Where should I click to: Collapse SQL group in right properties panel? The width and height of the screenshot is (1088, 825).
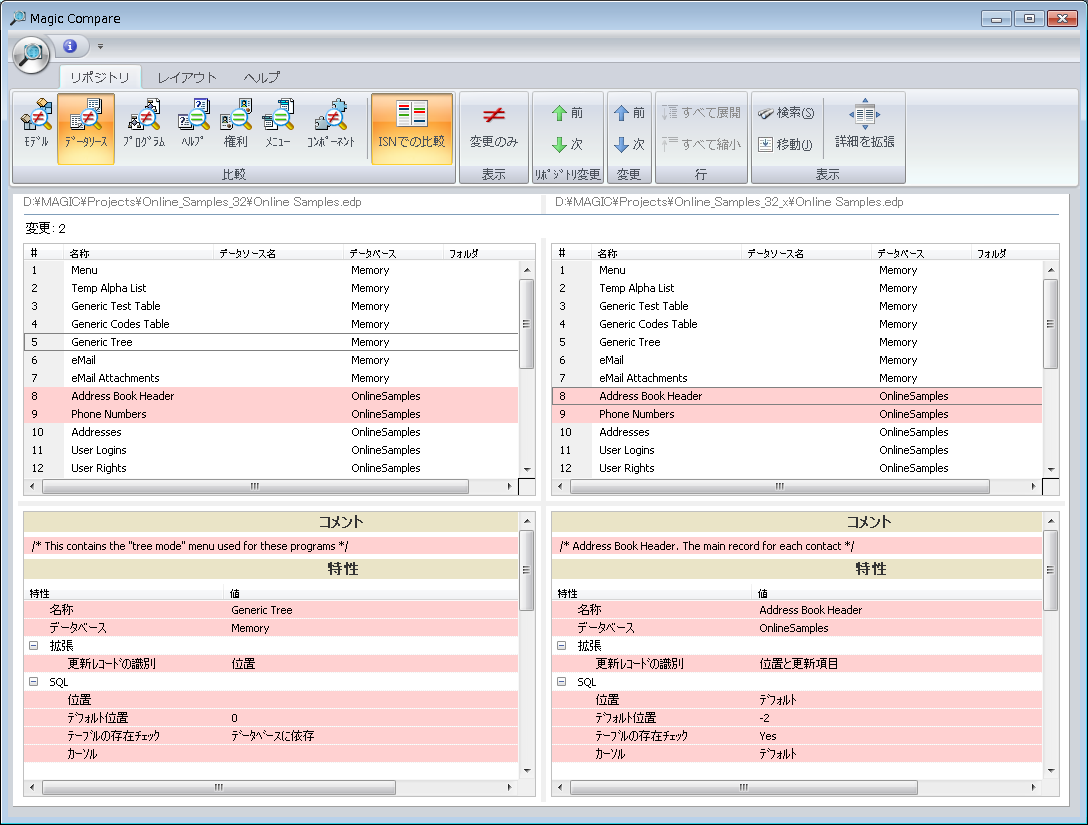click(561, 681)
